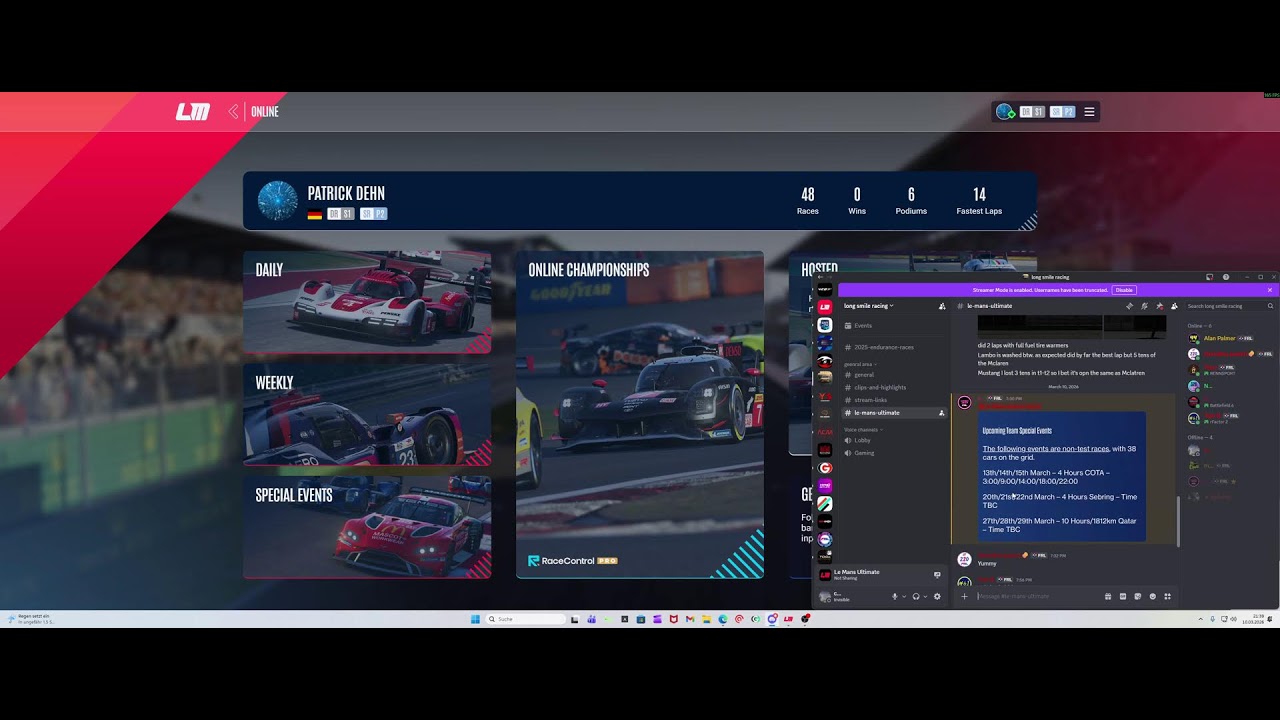Click Discord help icon in title bar
Image resolution: width=1280 pixels, height=720 pixels.
(x=1225, y=277)
